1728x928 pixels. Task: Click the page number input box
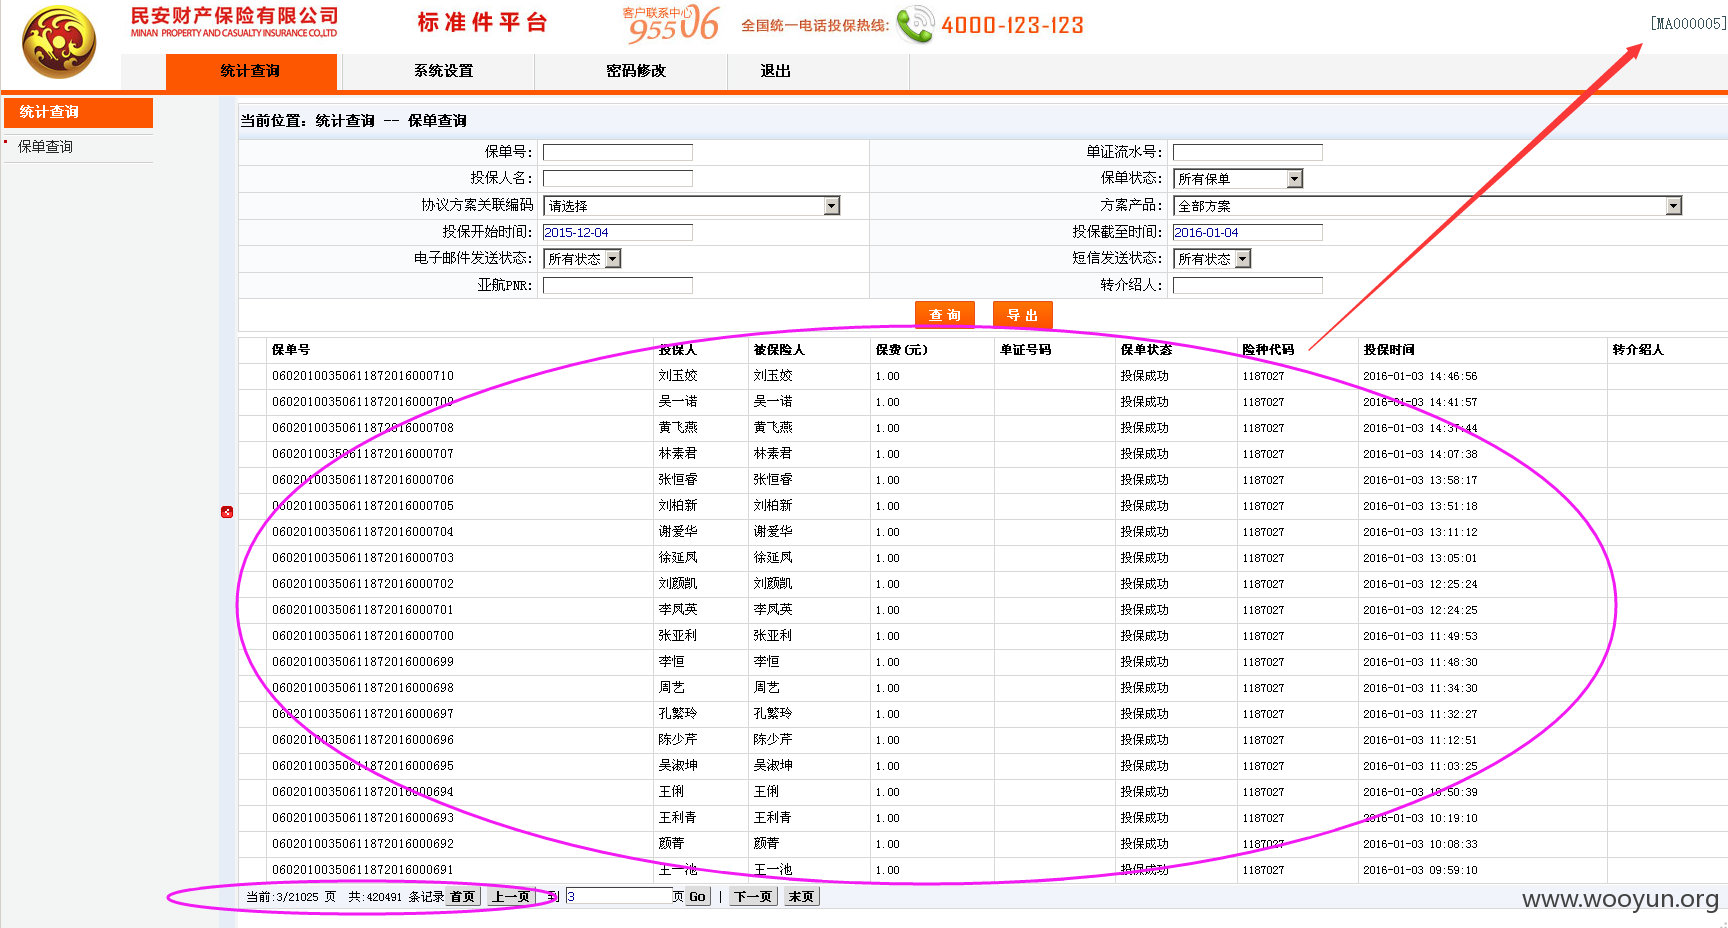click(x=619, y=896)
